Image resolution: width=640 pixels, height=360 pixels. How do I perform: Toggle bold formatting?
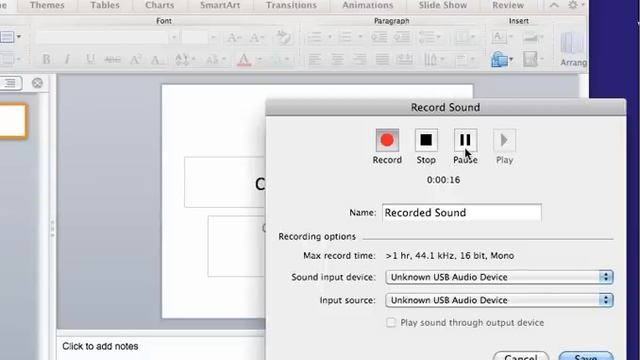(47, 60)
